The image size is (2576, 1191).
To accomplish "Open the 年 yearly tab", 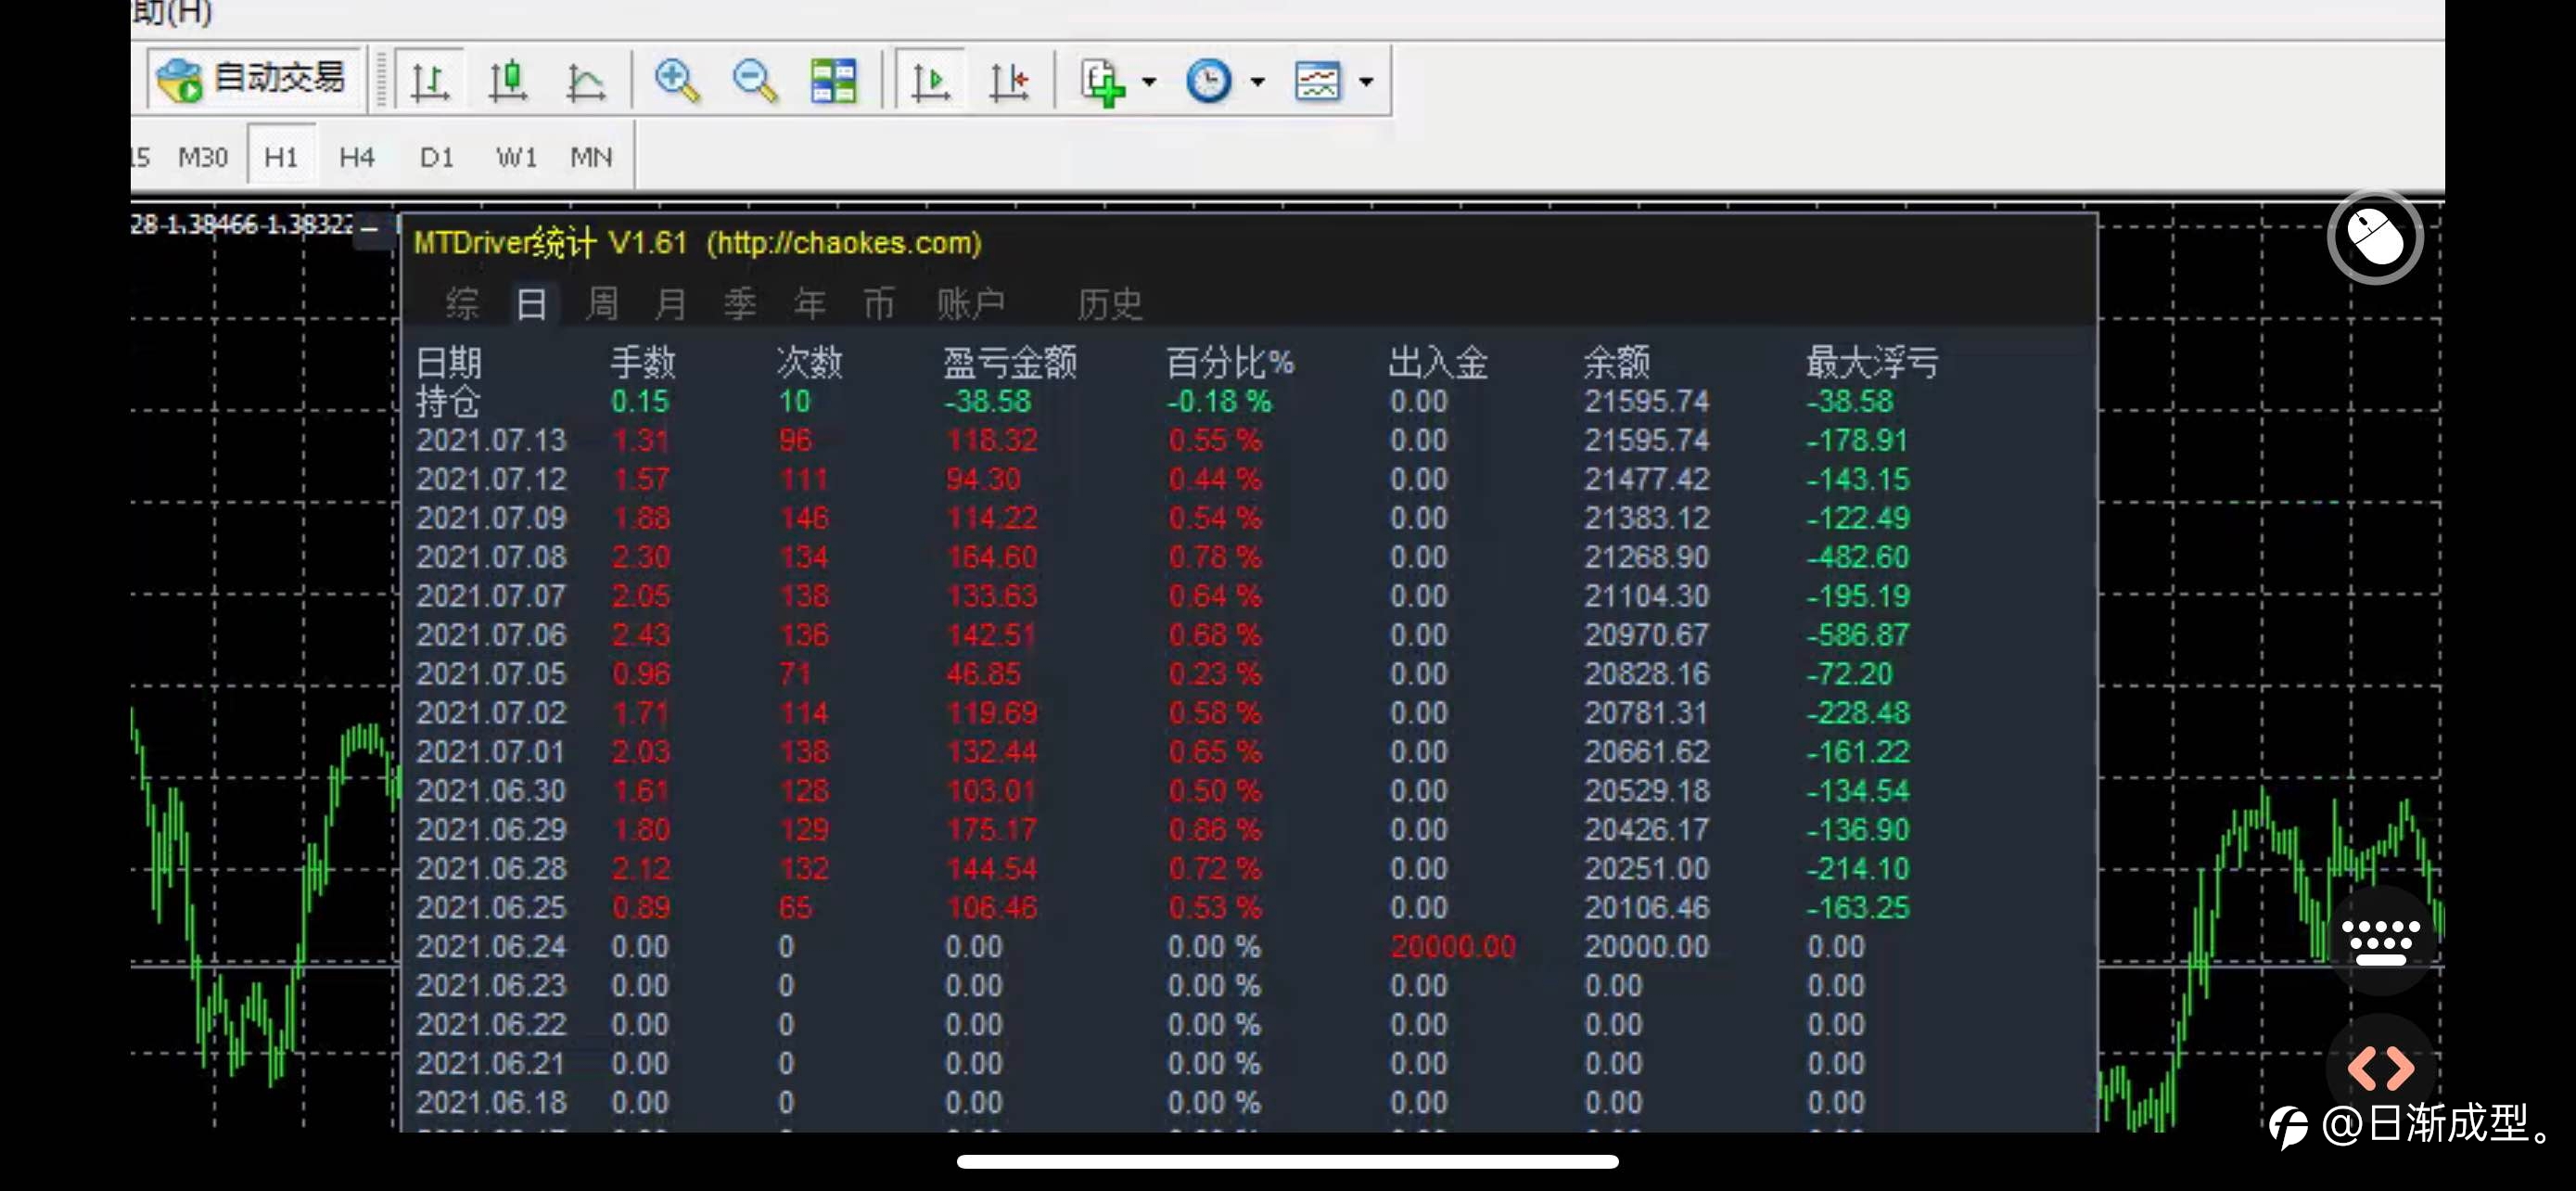I will [809, 304].
